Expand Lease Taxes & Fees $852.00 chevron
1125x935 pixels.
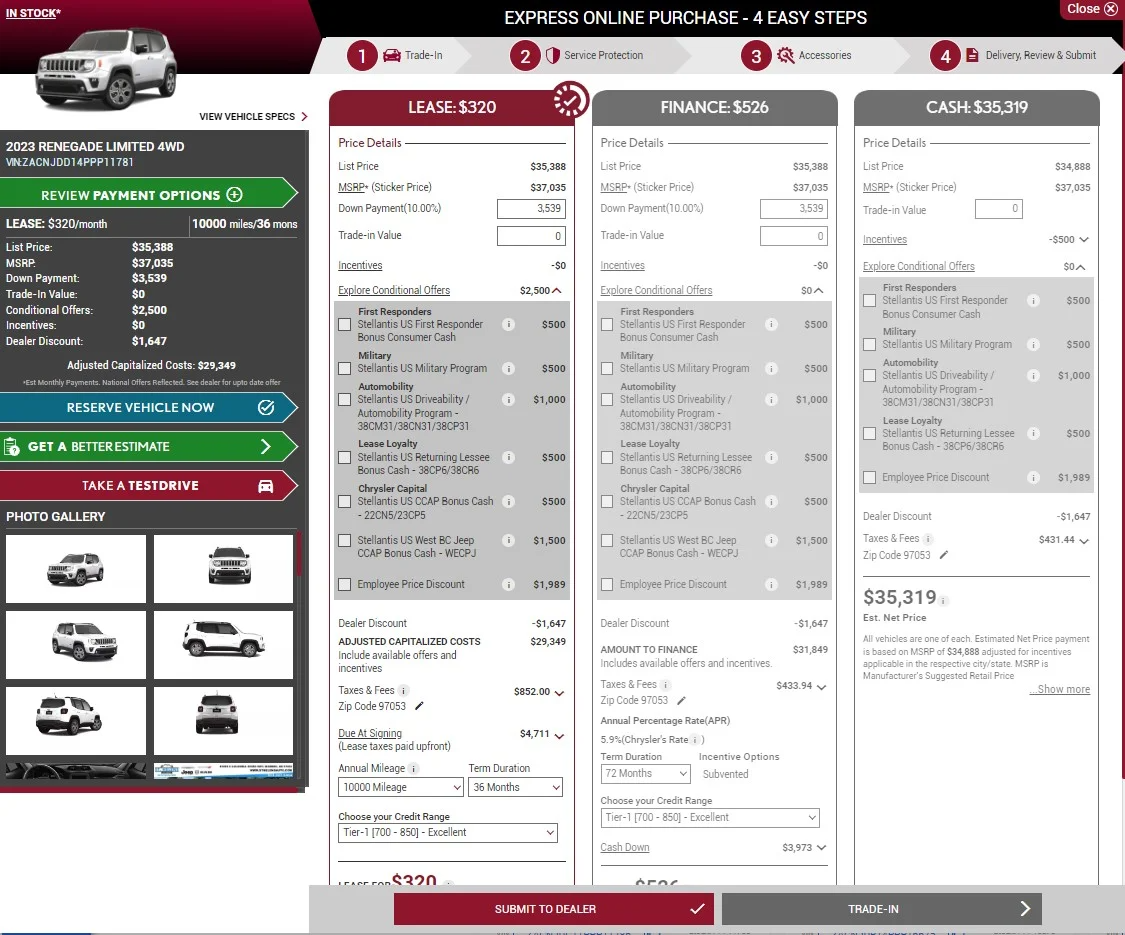560,692
